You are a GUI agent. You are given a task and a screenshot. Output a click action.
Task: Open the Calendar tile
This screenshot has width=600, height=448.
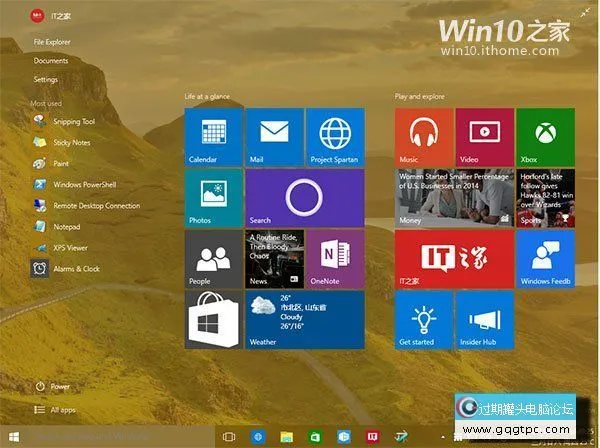(213, 137)
